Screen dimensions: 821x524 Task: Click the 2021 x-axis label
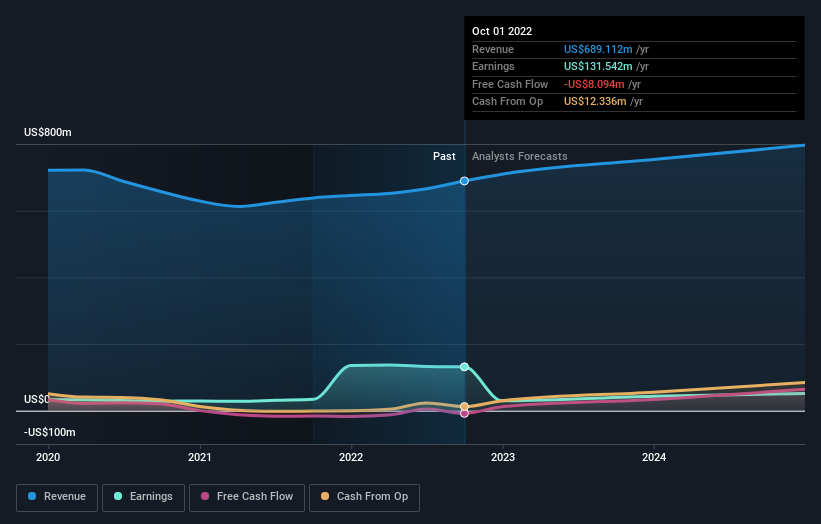coord(199,458)
